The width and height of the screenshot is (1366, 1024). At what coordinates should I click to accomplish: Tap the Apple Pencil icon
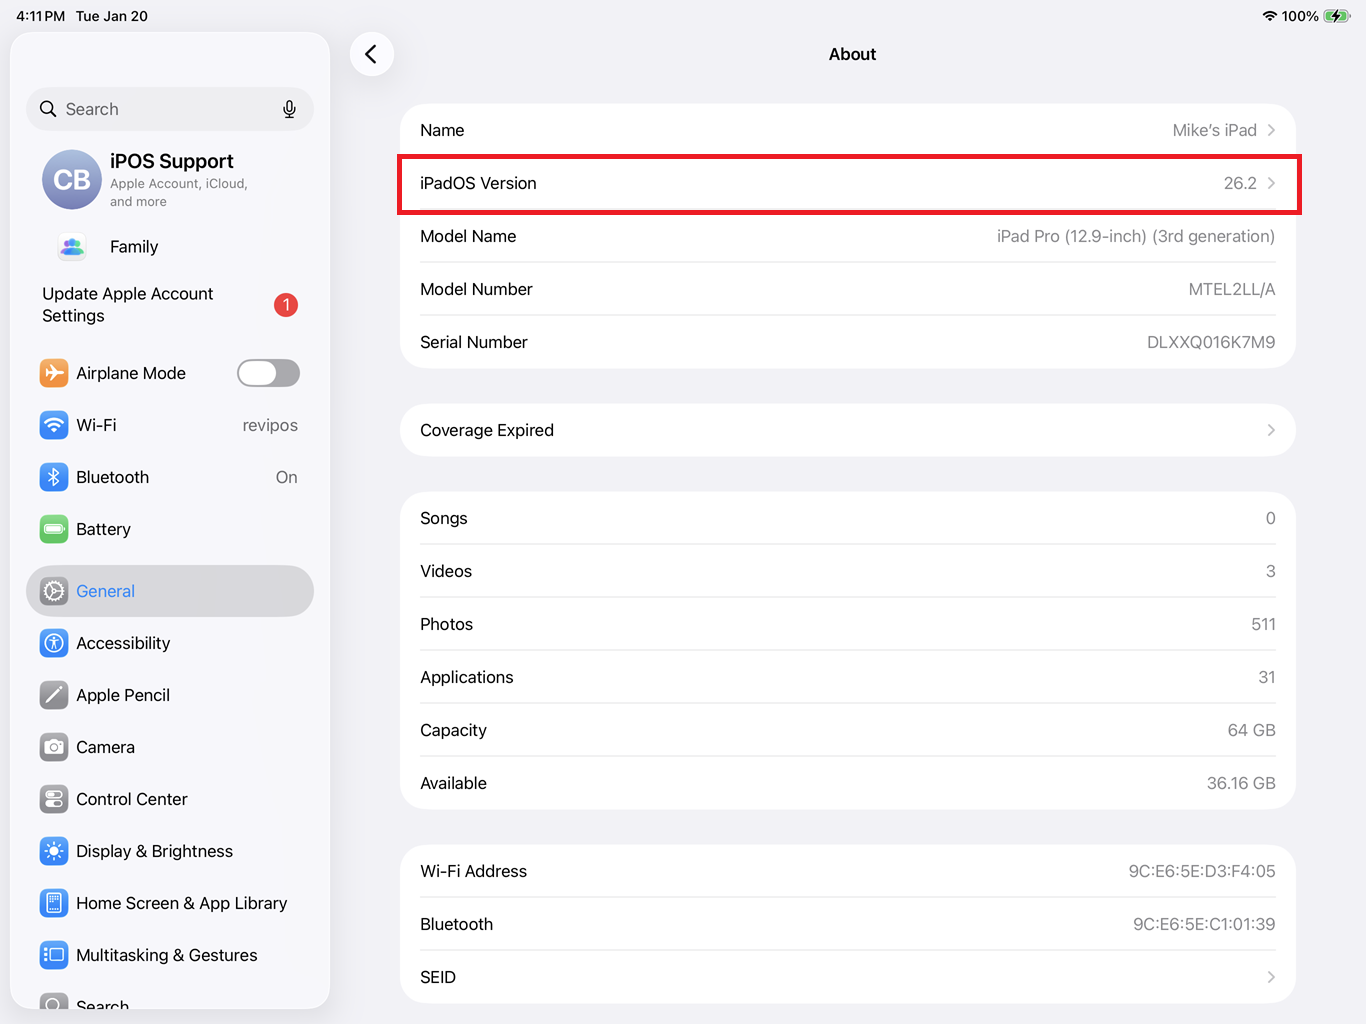[54, 695]
